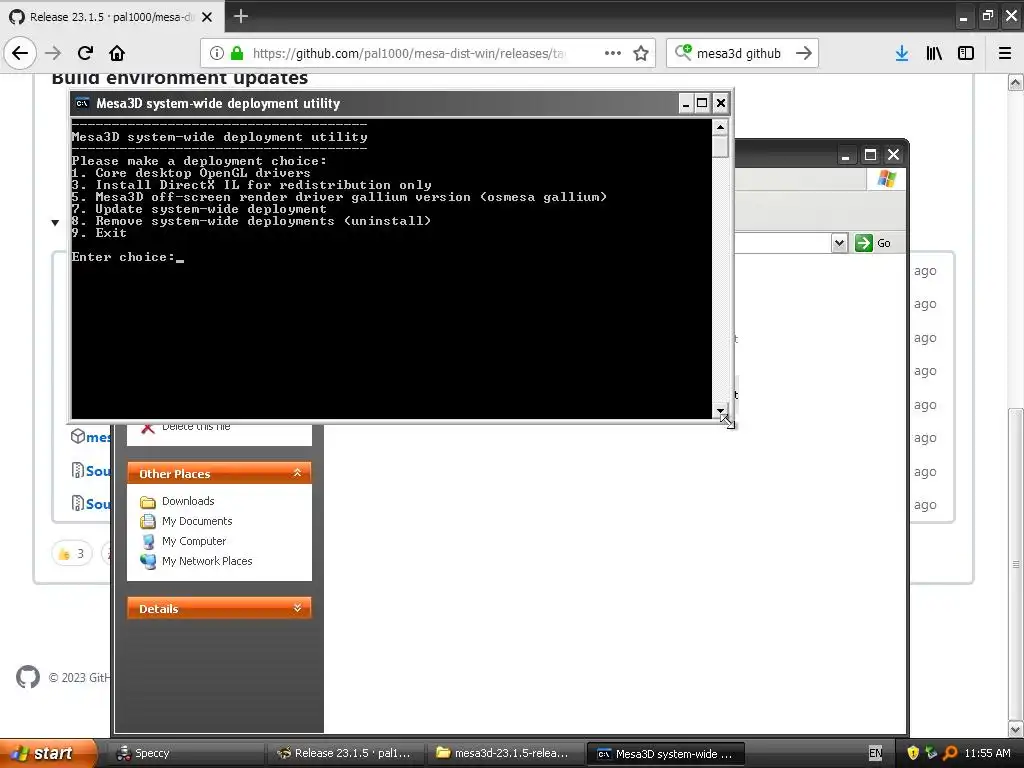Click the EN language indicator in tray

tap(876, 754)
